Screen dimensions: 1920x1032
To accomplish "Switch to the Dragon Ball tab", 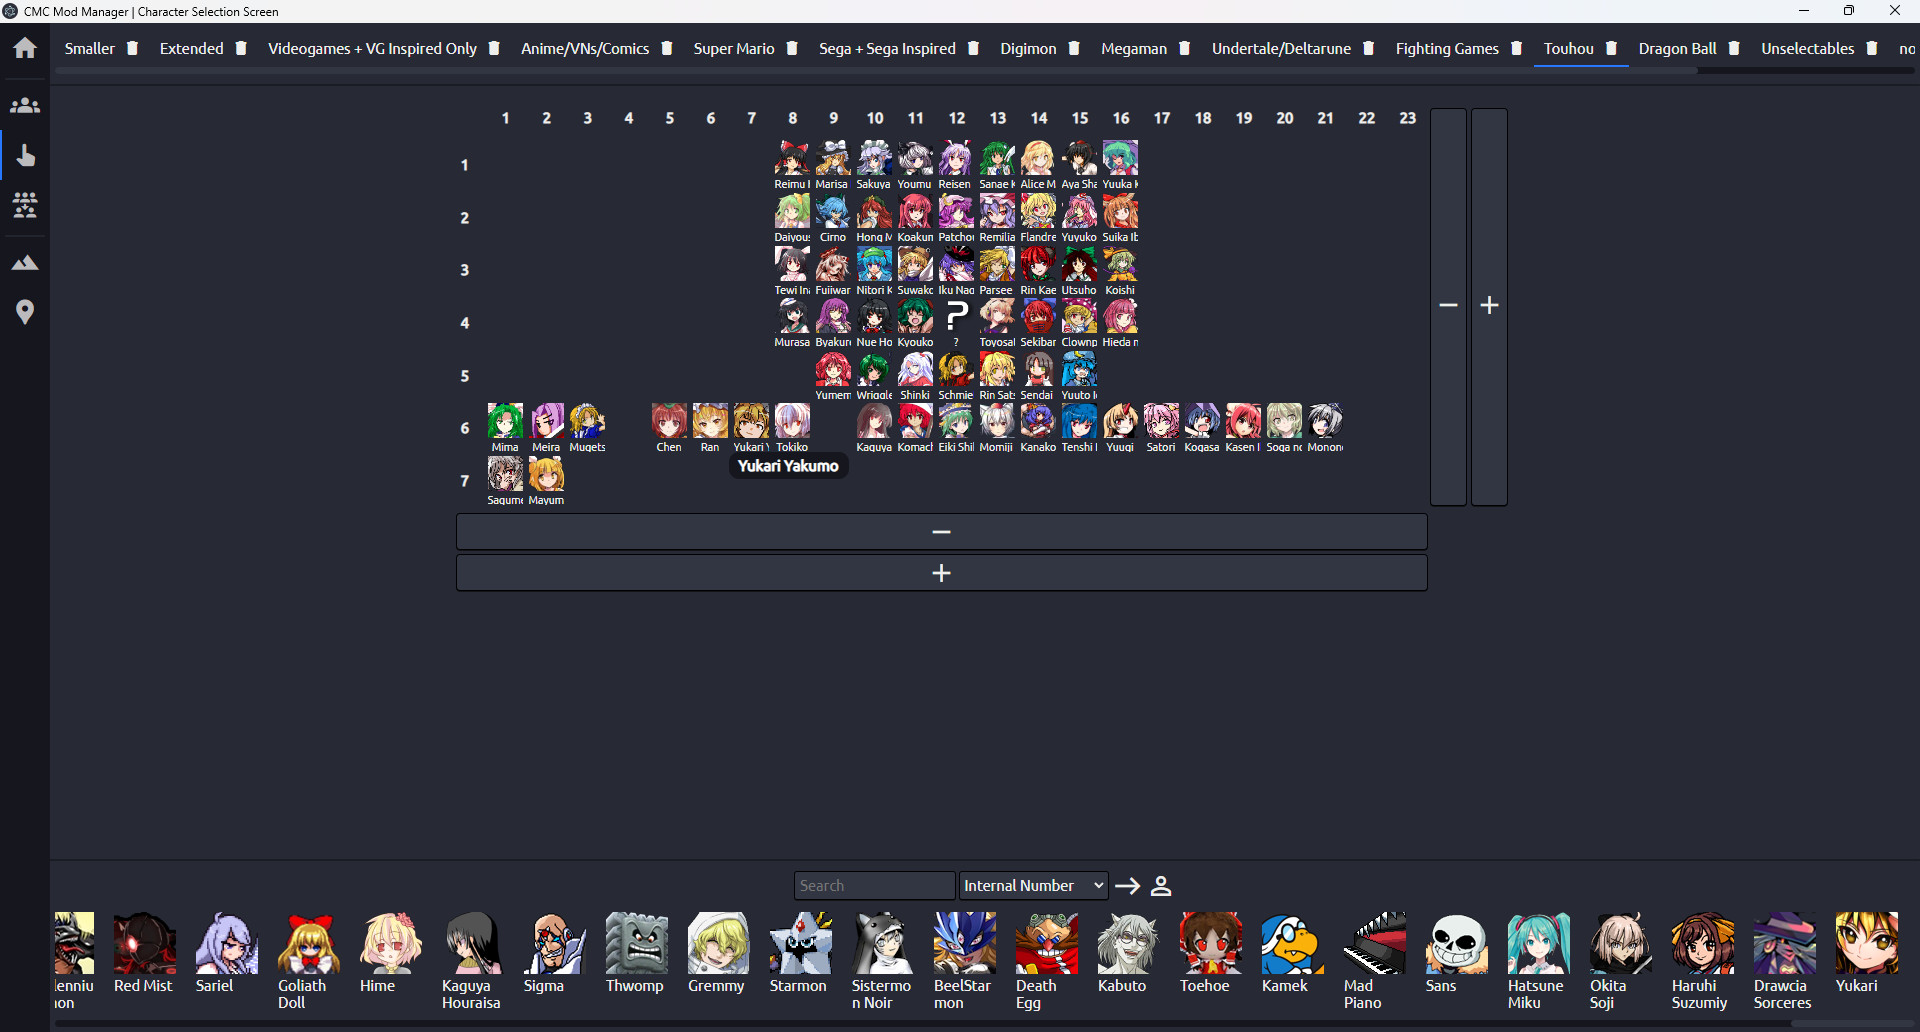I will tap(1679, 48).
